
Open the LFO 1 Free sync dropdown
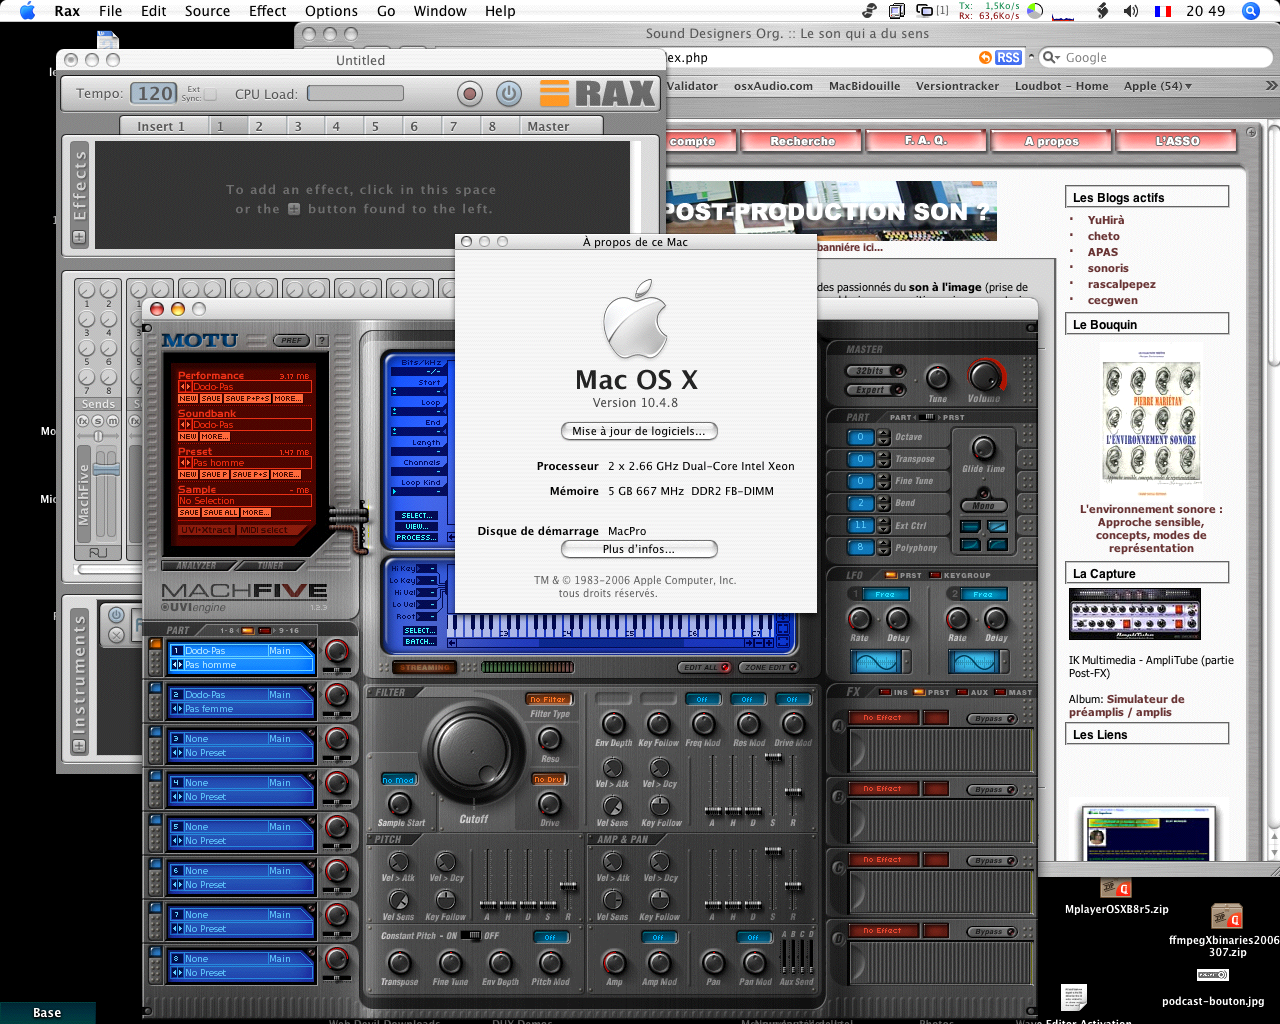click(x=885, y=594)
